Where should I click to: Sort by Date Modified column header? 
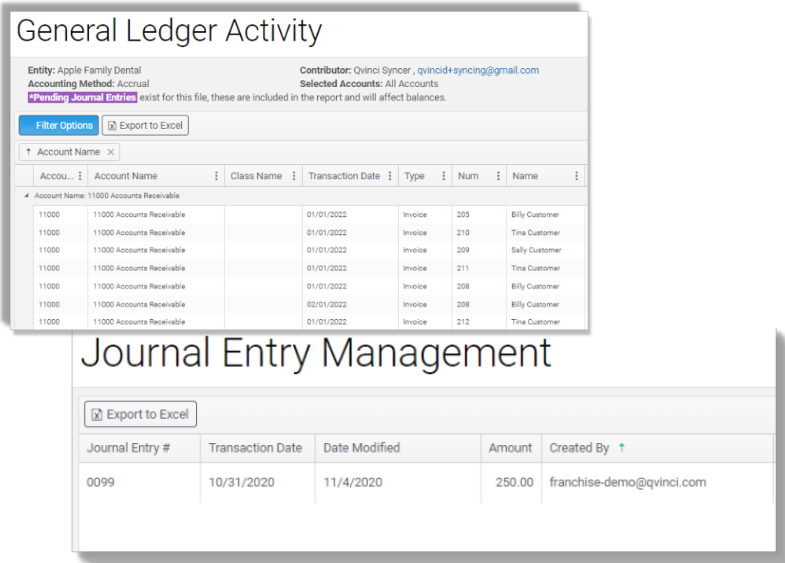point(361,448)
